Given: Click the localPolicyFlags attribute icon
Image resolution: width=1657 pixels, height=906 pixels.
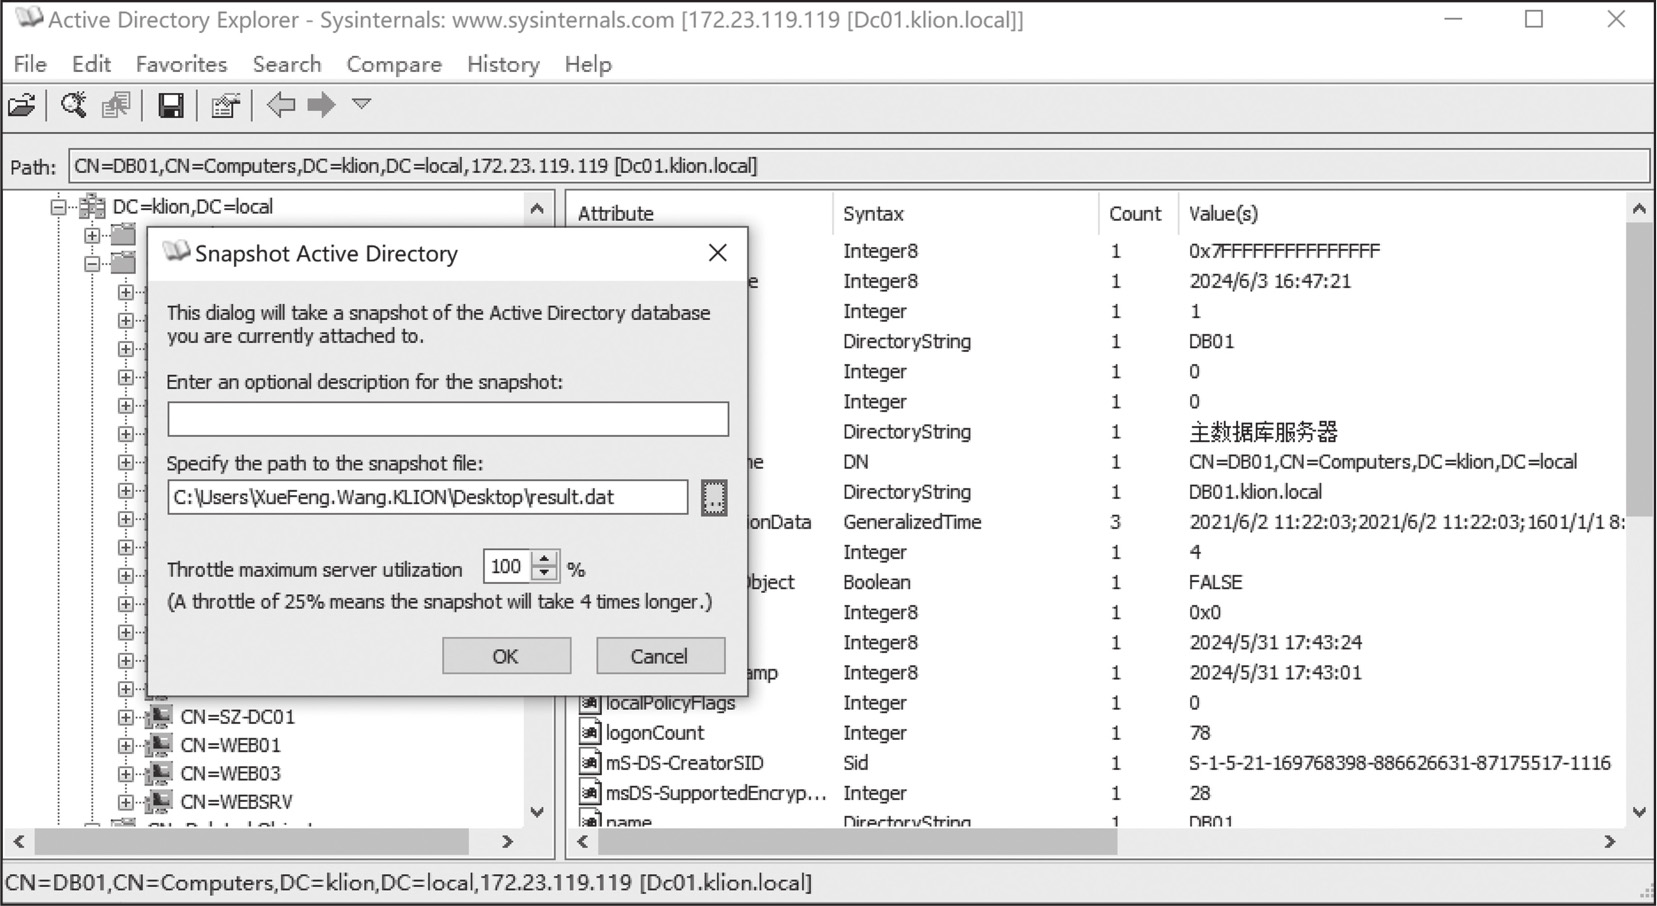Looking at the screenshot, I should [x=590, y=703].
